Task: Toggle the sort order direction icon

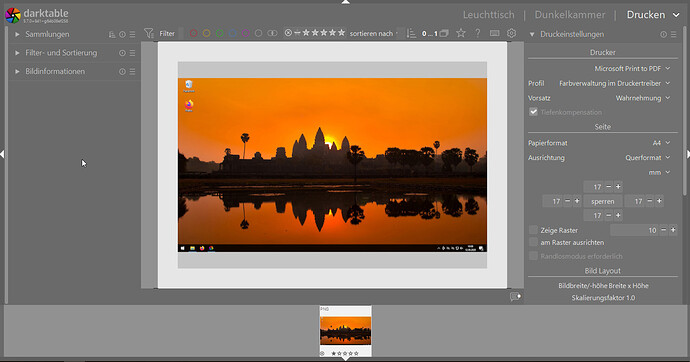Action: 411,33
